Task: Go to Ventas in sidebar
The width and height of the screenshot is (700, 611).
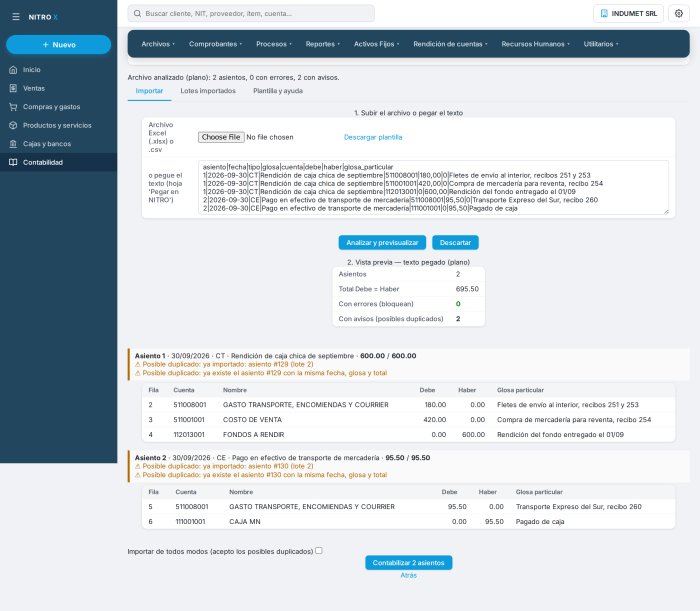Action: (x=58, y=88)
